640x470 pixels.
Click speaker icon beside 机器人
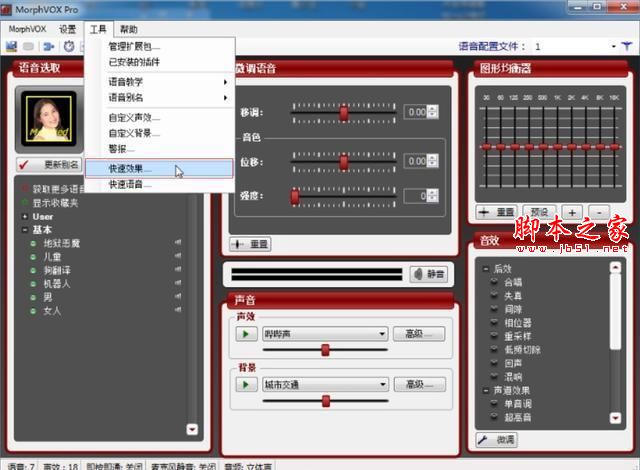coord(178,283)
